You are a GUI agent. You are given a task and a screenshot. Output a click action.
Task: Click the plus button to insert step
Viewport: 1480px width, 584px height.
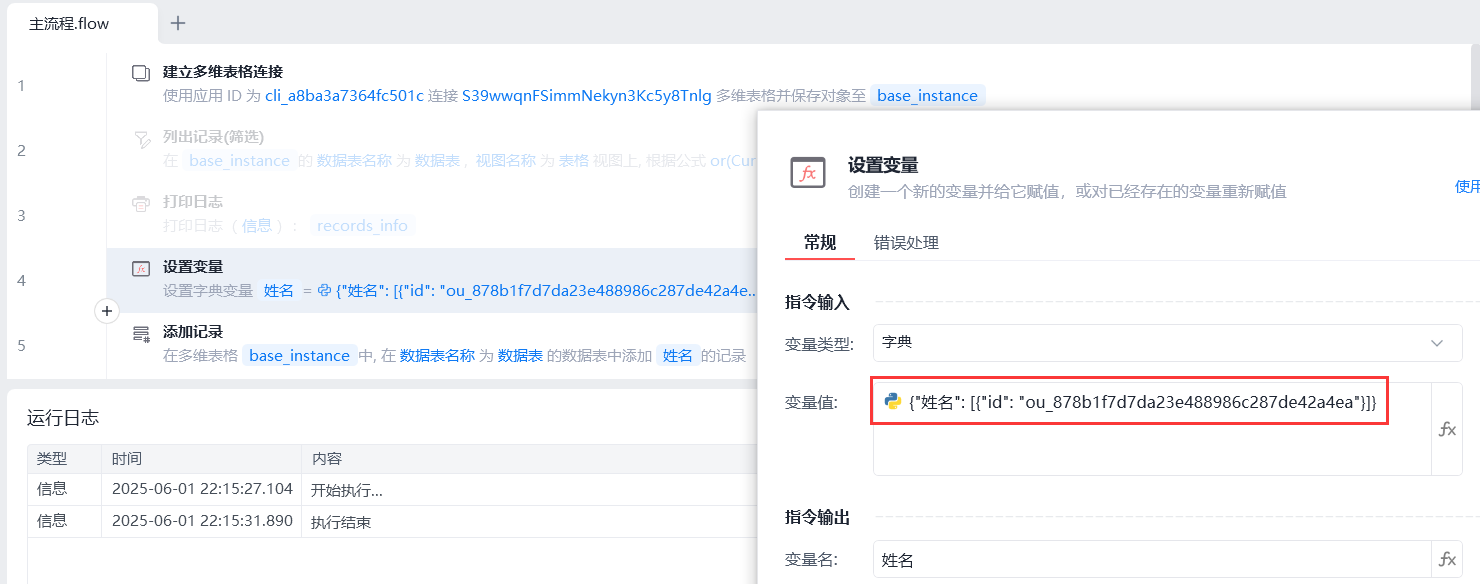point(107,311)
